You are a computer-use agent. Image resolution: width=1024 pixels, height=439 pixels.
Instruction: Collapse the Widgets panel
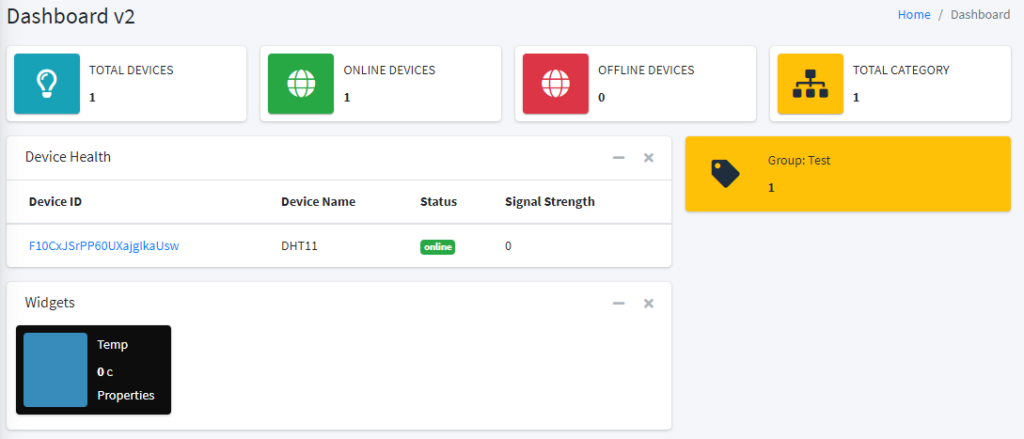(x=618, y=303)
